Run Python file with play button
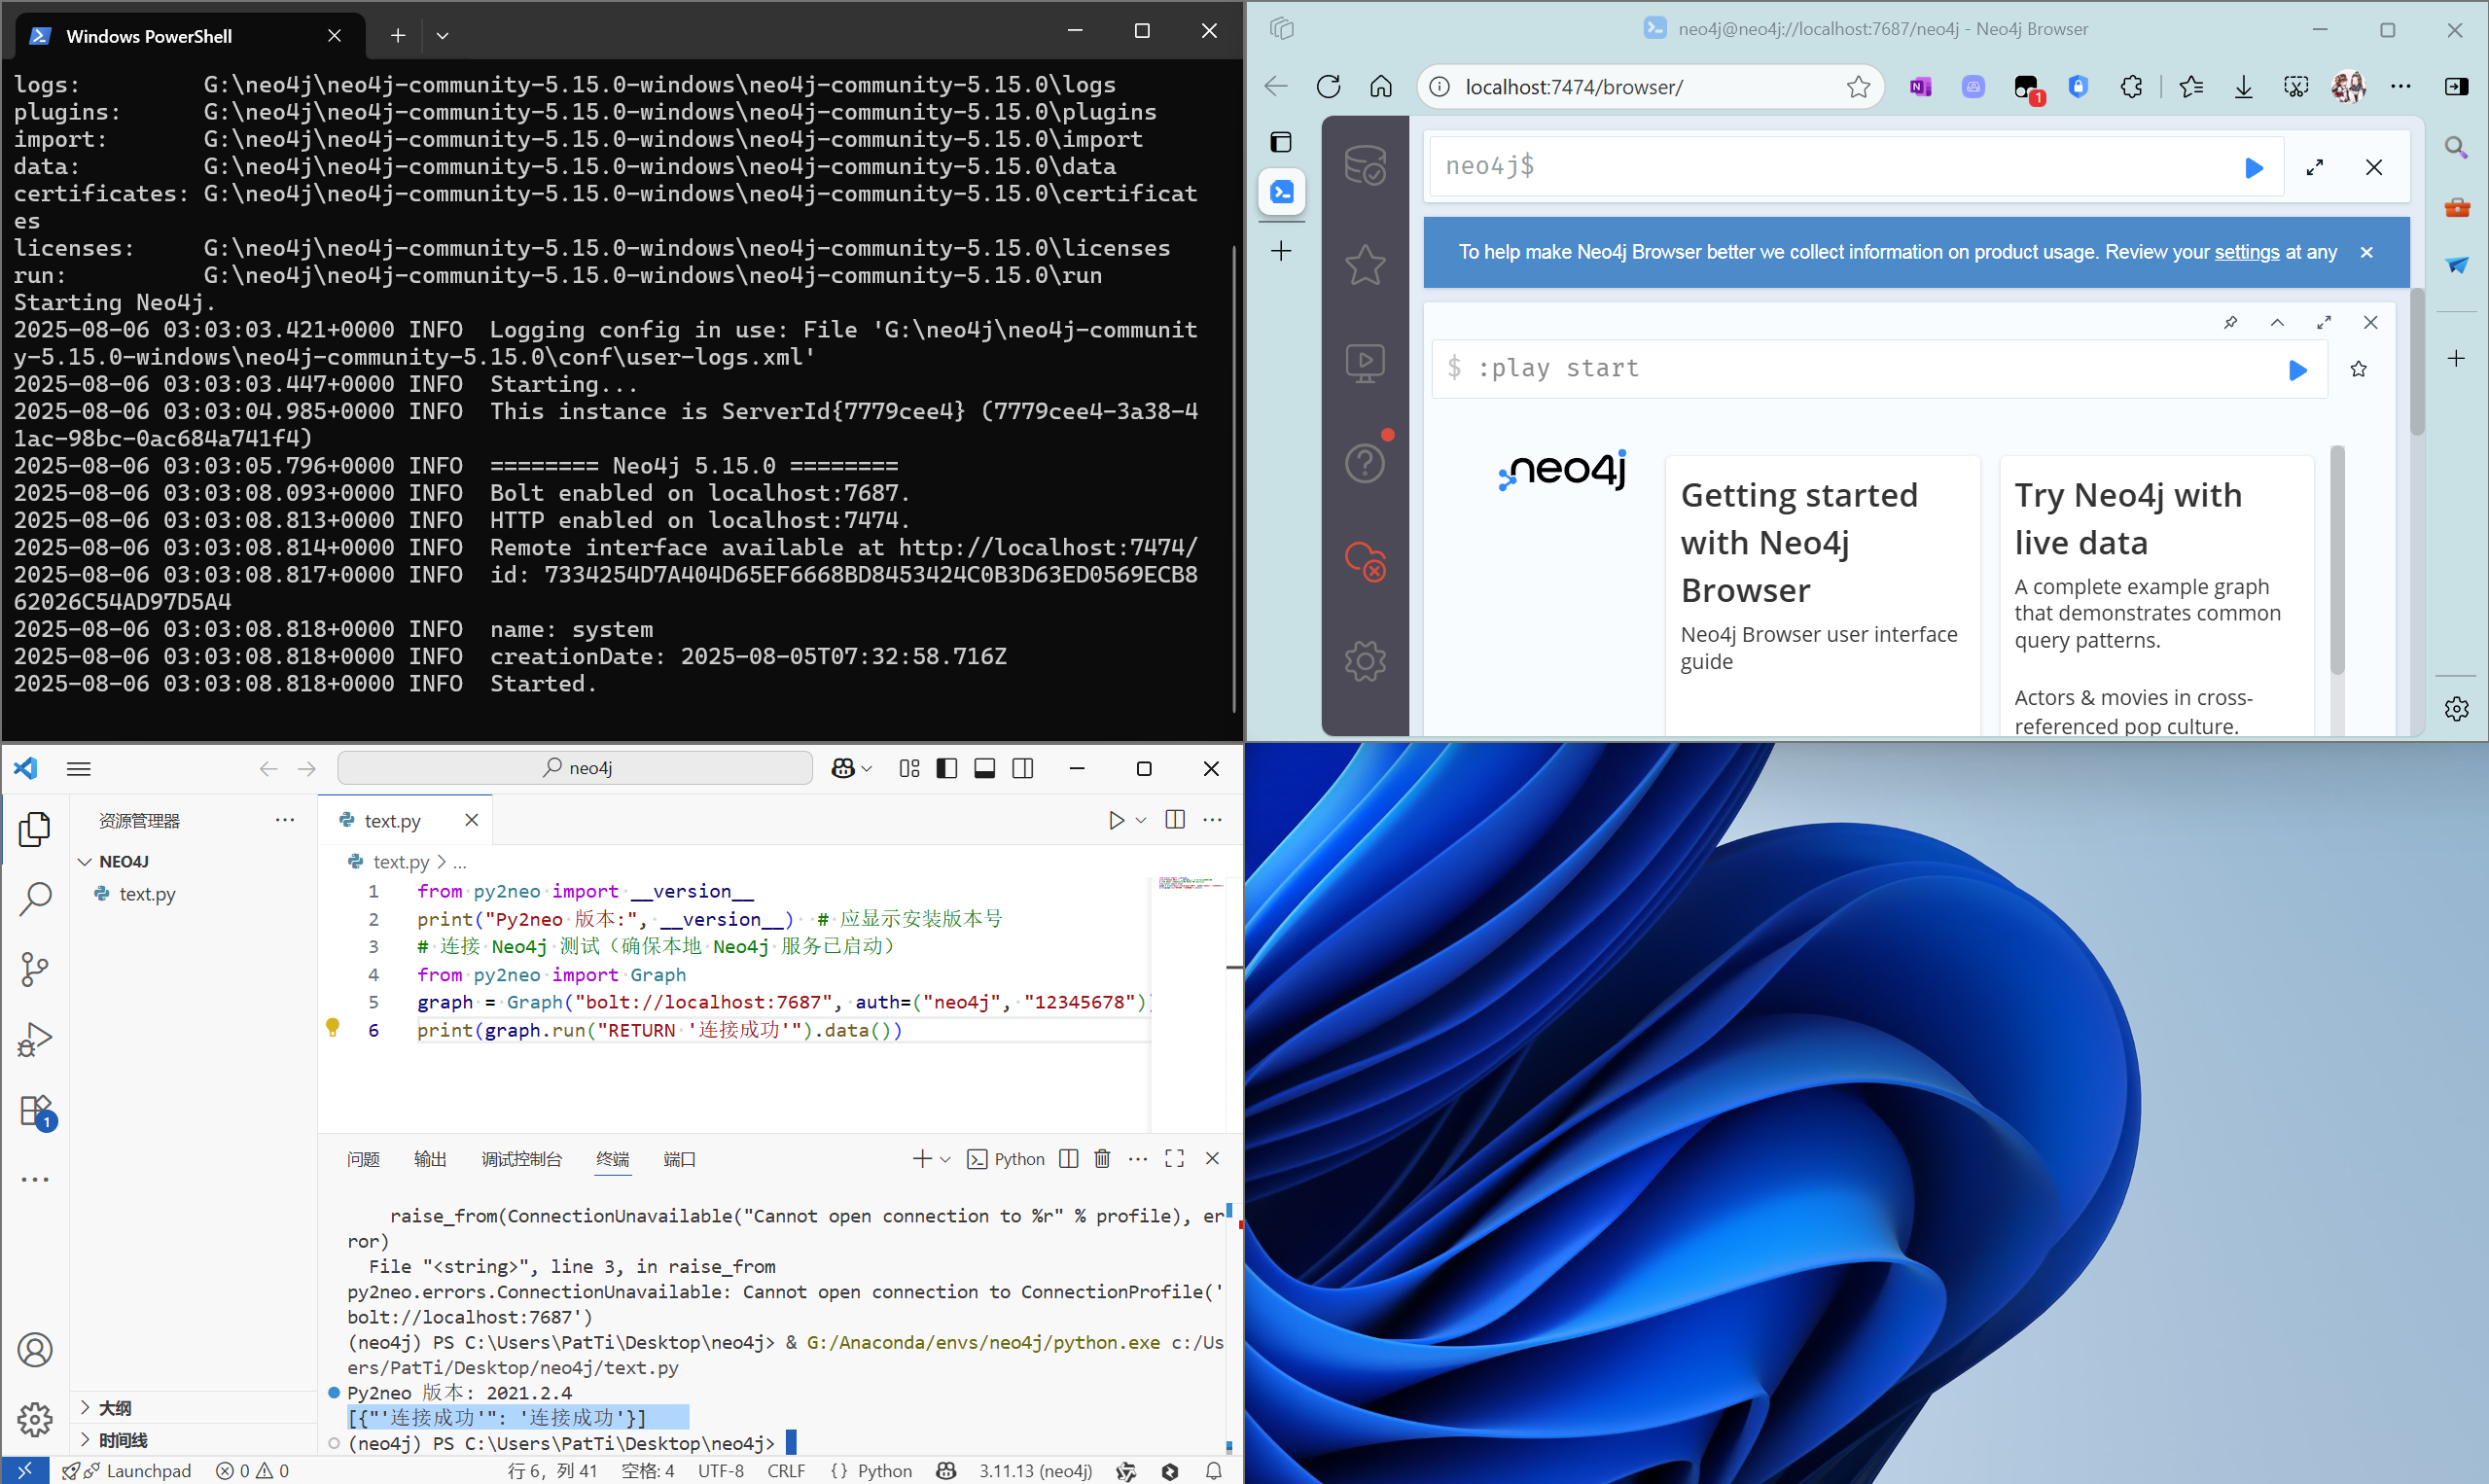 pyautogui.click(x=1116, y=820)
